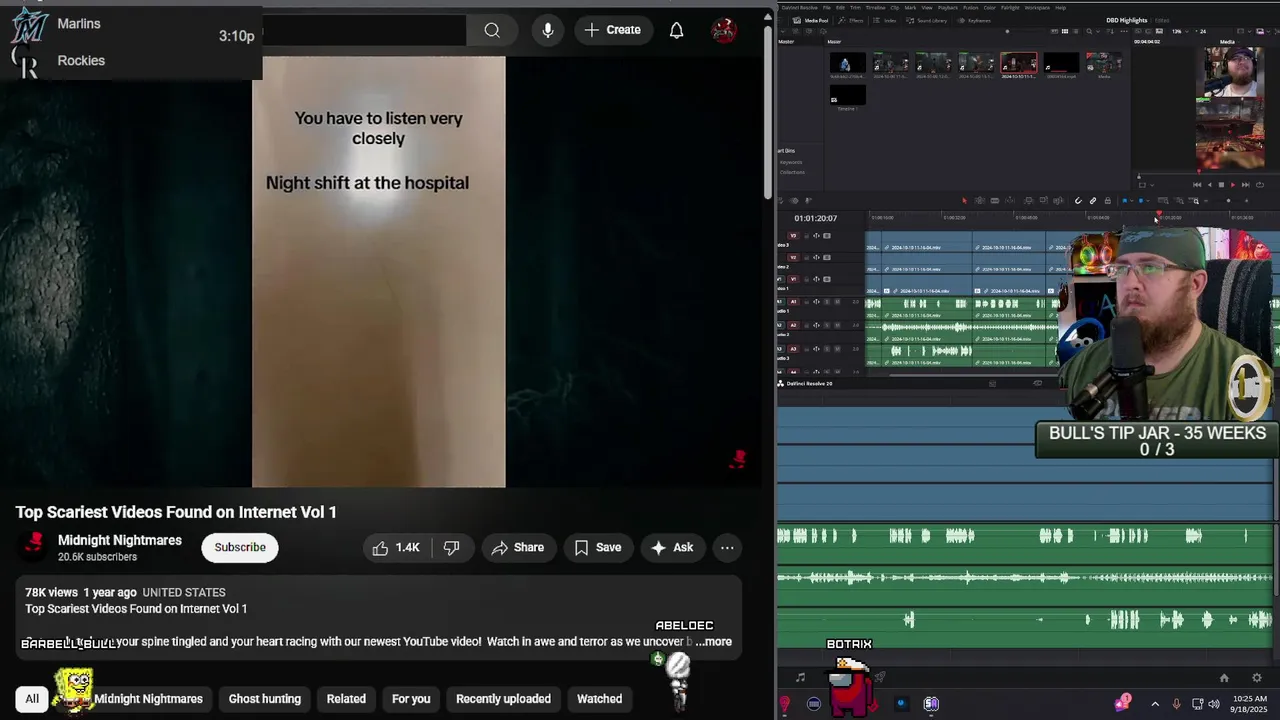Screen dimensions: 1280x720
Task: Open the YouTube account avatar menu
Action: (724, 30)
